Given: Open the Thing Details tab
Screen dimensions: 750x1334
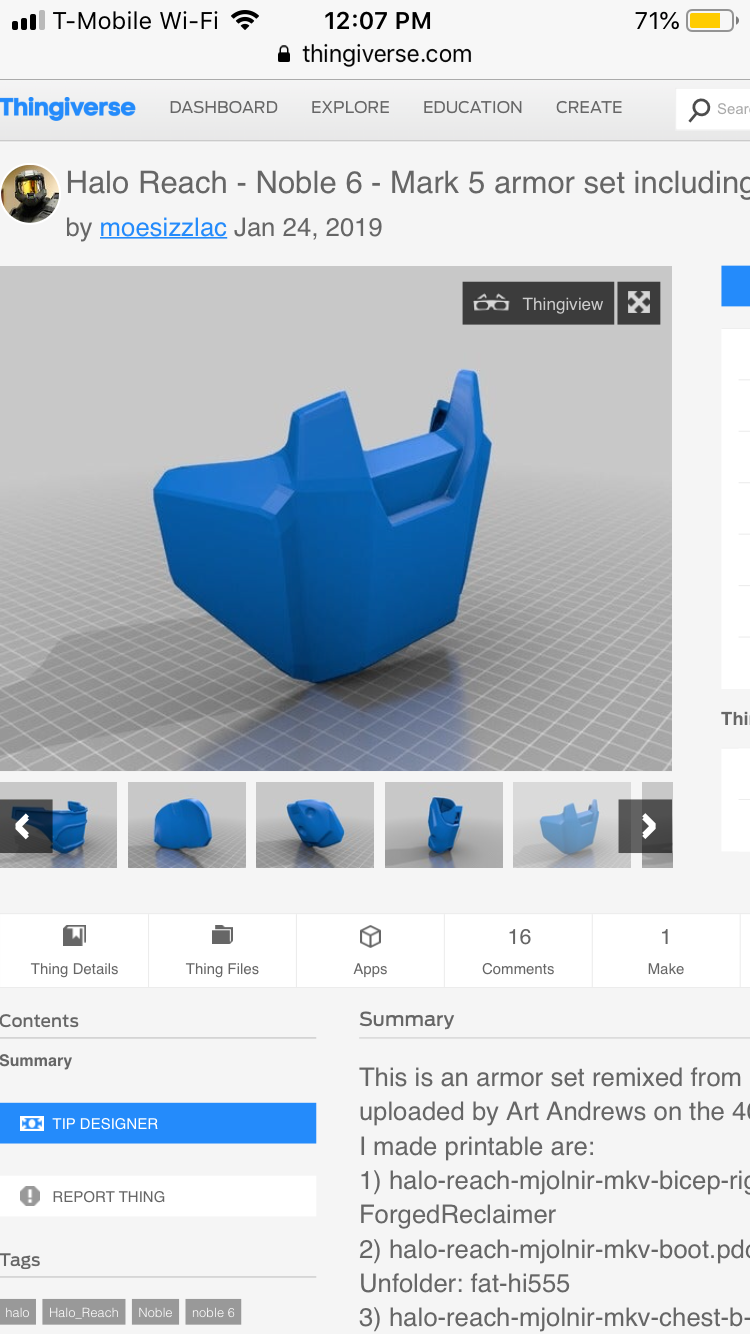Looking at the screenshot, I should click(x=74, y=950).
